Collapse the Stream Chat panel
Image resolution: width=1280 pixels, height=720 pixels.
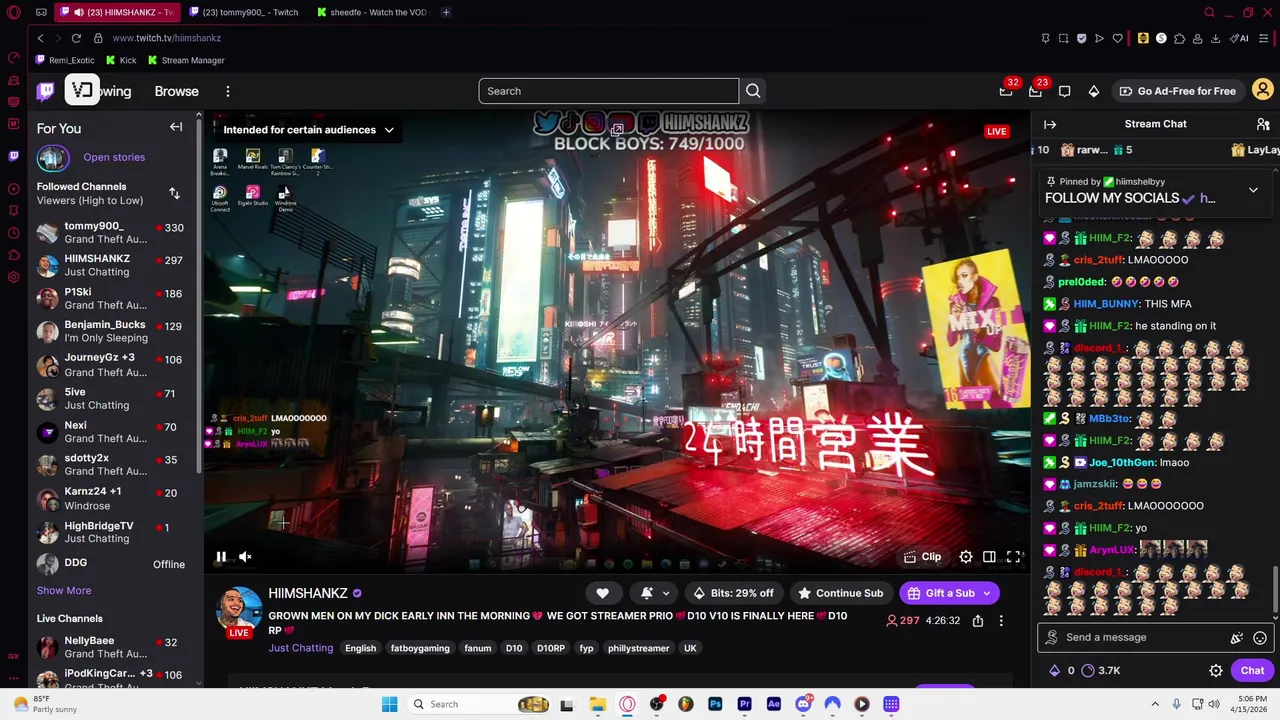[x=1050, y=125]
